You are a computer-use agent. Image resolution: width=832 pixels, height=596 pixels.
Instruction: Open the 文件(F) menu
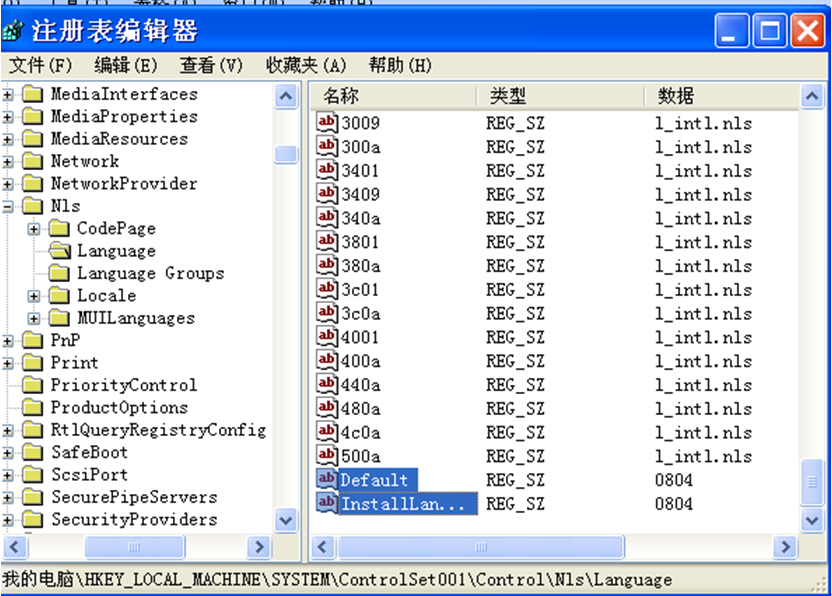click(x=40, y=65)
